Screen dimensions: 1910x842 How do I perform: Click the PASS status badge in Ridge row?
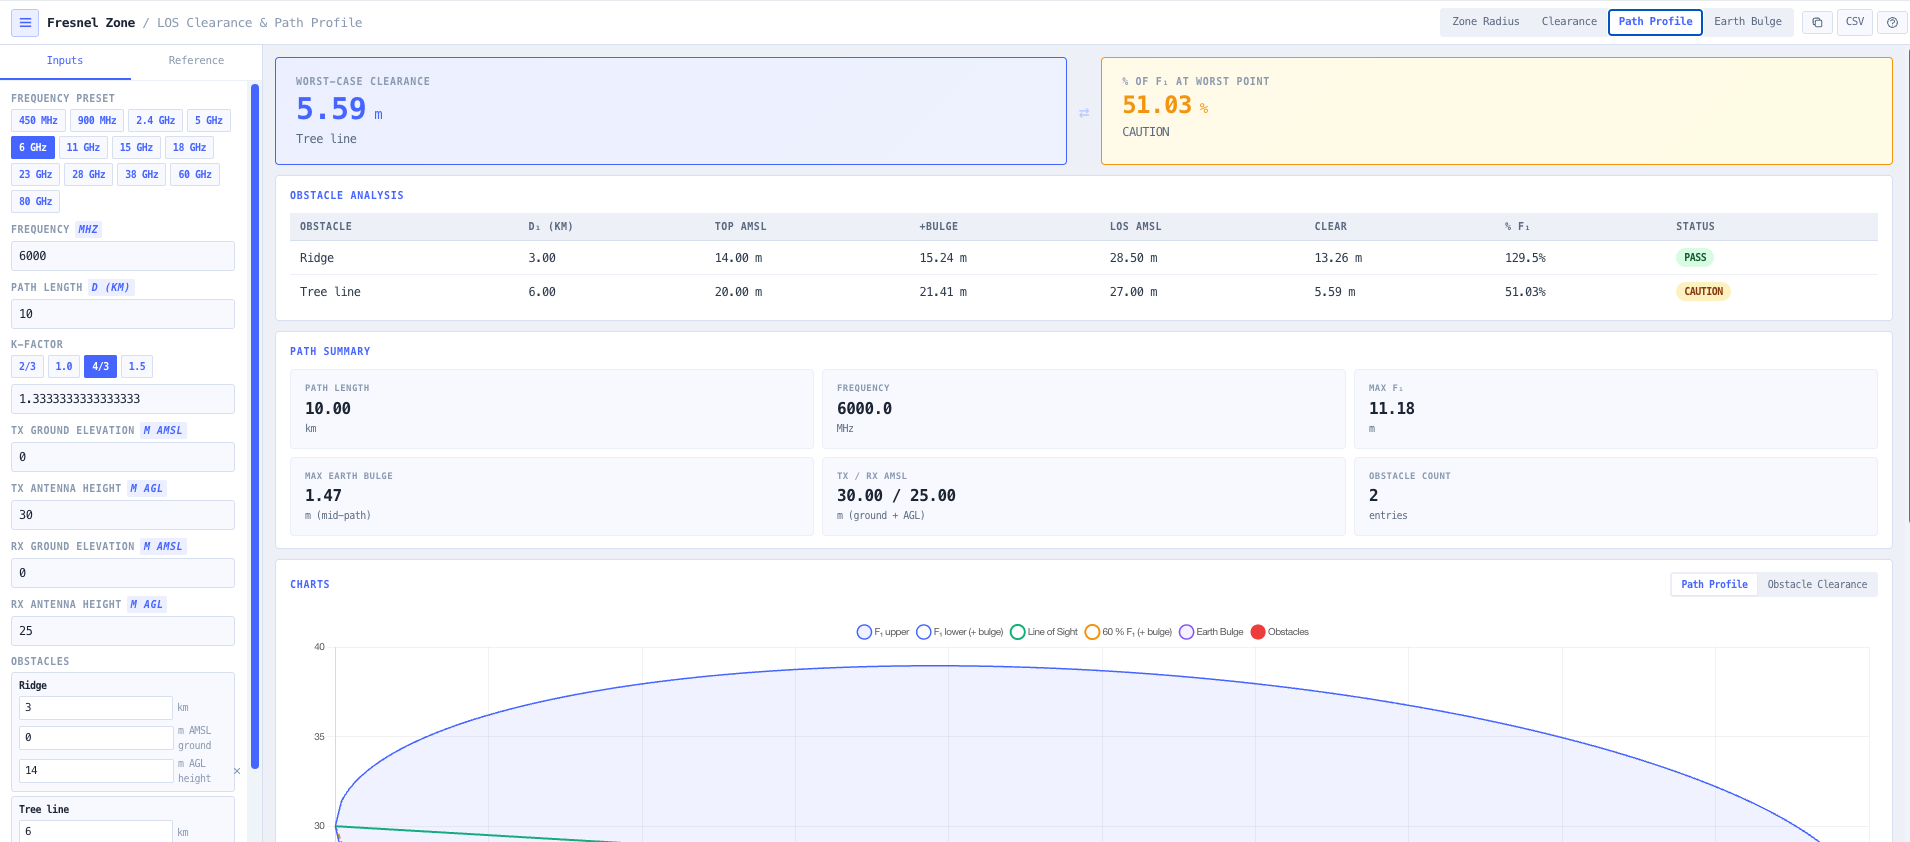click(x=1695, y=258)
